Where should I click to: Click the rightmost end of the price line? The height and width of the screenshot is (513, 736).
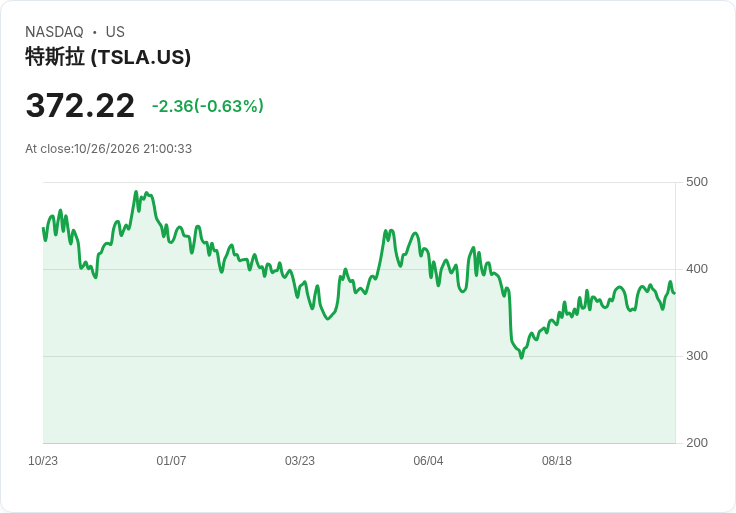coord(675,293)
